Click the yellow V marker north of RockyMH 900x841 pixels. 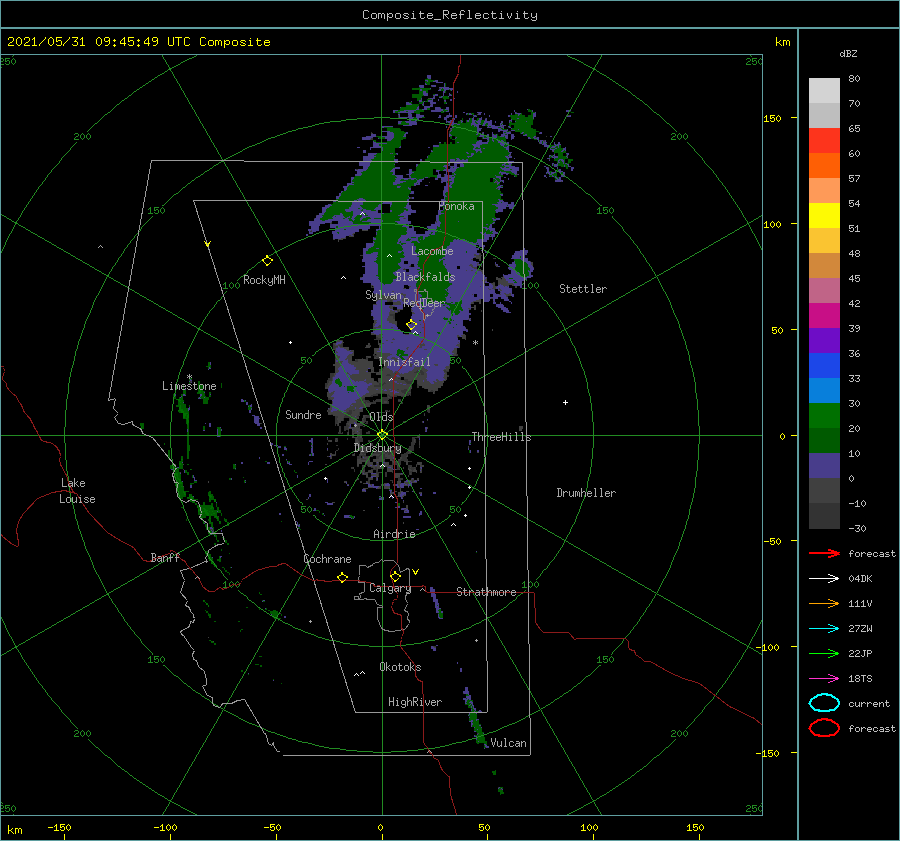click(x=208, y=244)
